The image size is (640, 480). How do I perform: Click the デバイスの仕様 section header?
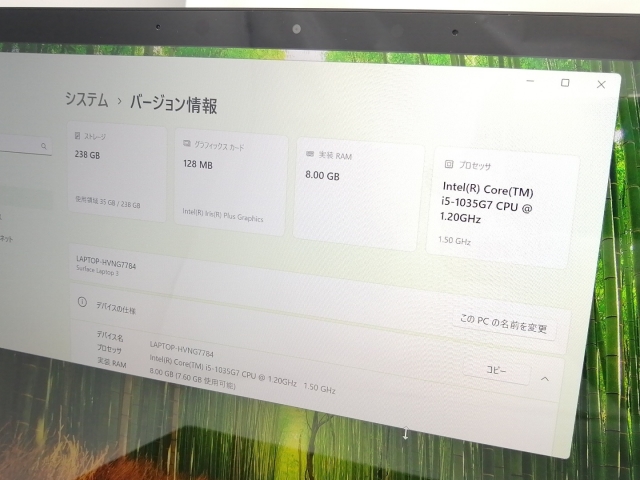click(x=116, y=308)
